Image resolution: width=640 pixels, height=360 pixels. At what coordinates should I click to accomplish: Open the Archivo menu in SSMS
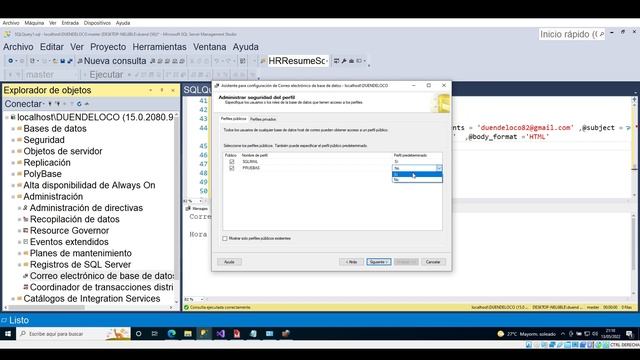coord(18,47)
